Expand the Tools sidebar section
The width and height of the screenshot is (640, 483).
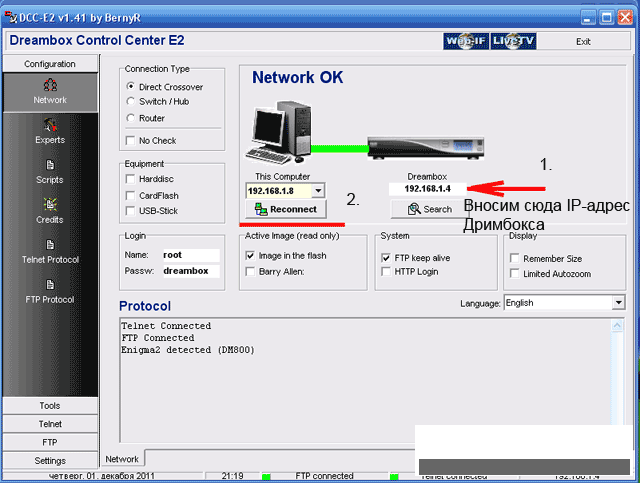49,406
